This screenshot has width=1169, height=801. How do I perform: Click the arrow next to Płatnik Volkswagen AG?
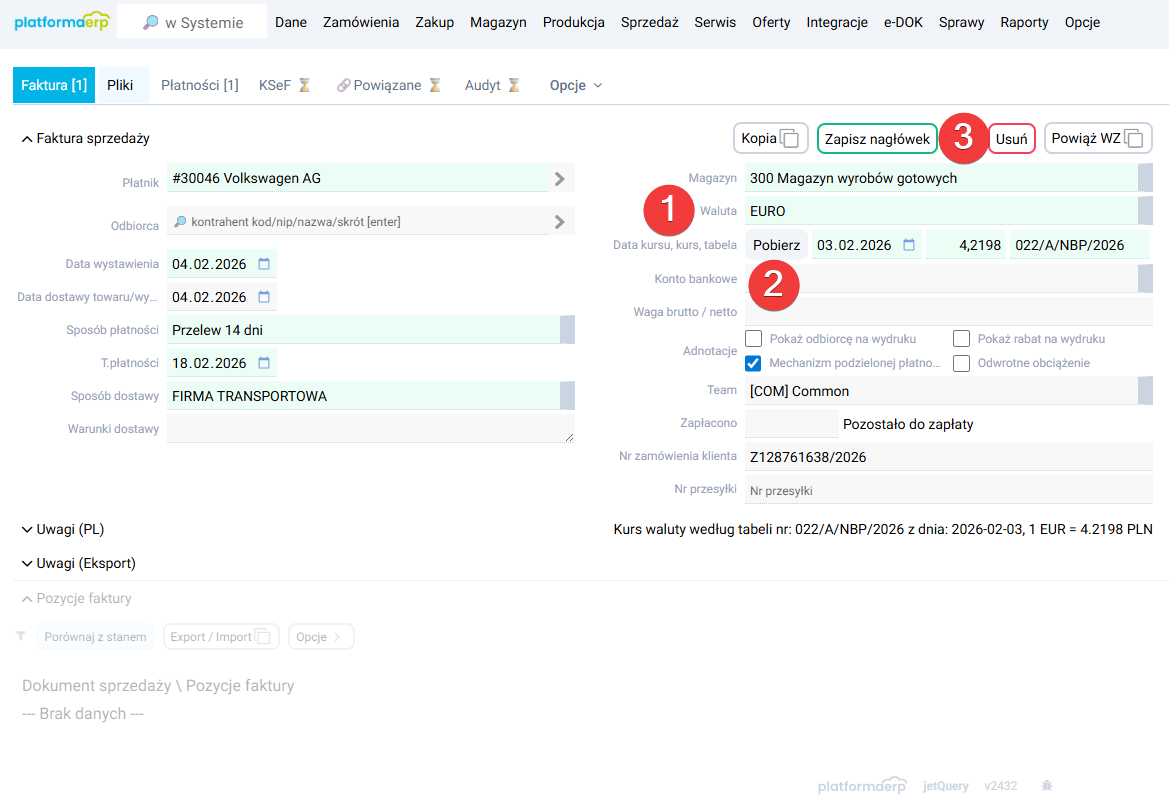tap(559, 179)
